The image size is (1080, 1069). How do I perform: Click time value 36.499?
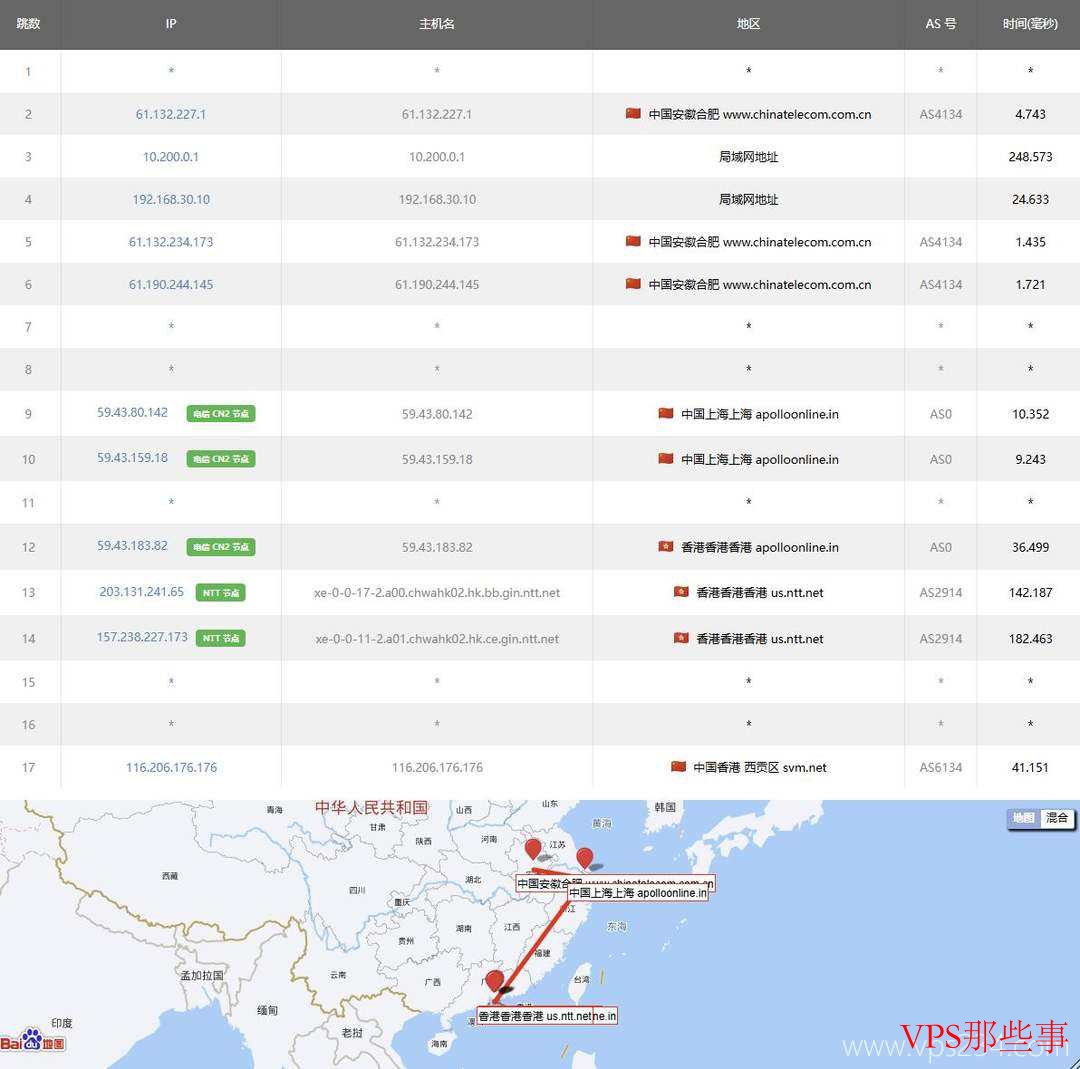1030,548
